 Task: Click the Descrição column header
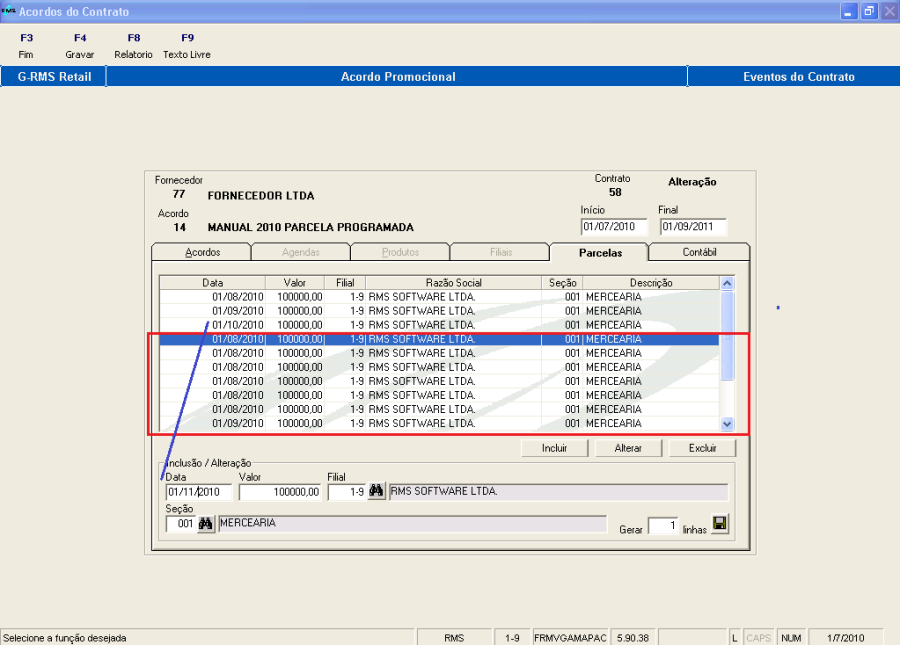click(651, 283)
